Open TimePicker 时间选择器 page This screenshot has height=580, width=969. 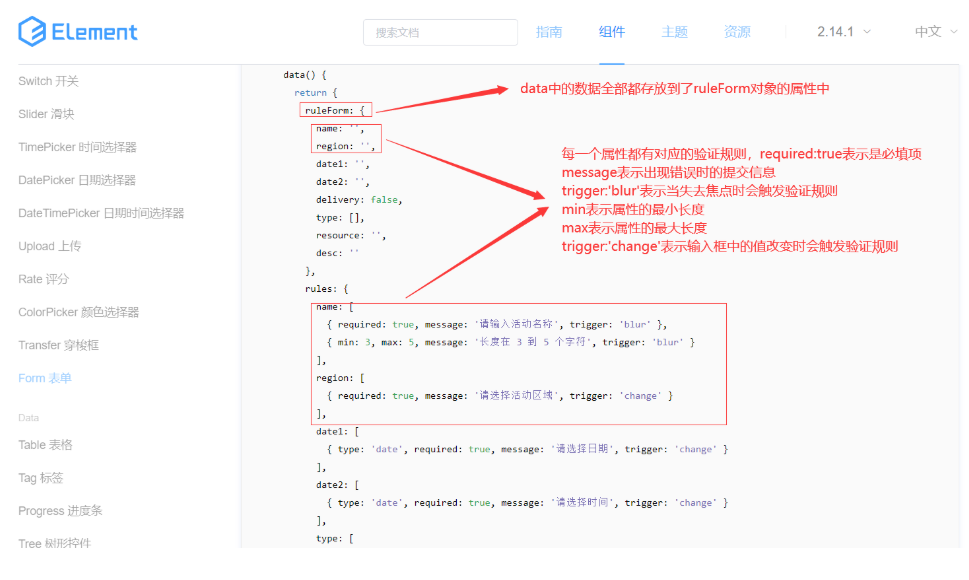pyautogui.click(x=77, y=147)
